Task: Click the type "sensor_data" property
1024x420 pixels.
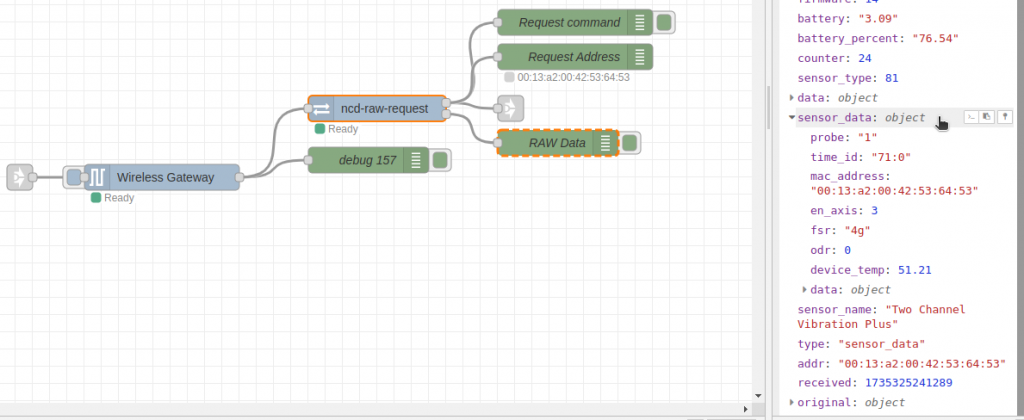Action: (861, 344)
